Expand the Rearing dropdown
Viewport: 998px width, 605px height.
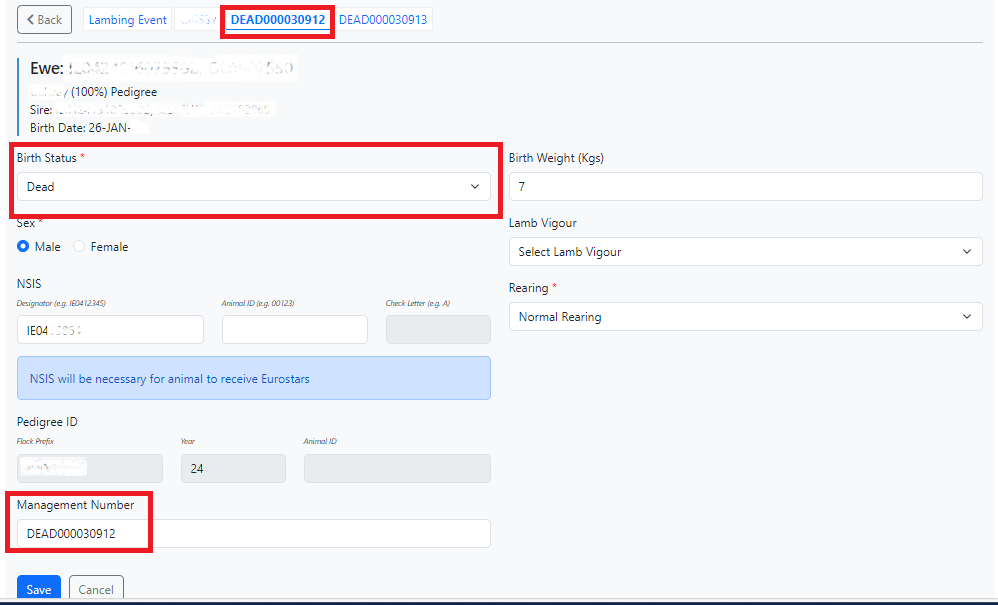coord(745,317)
